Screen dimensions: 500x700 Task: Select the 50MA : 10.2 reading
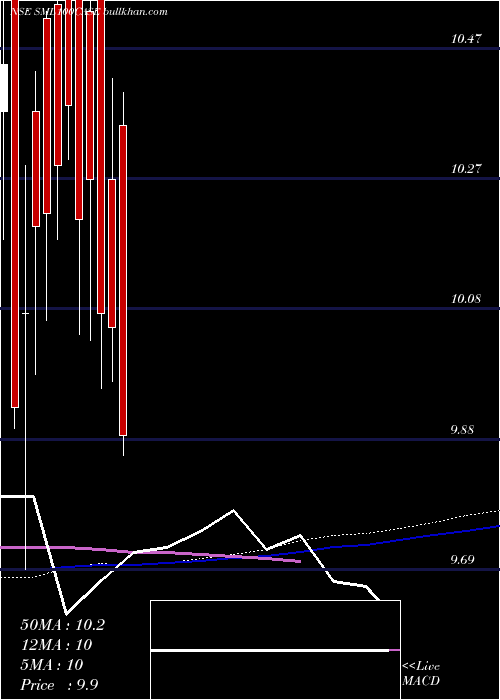point(62,625)
